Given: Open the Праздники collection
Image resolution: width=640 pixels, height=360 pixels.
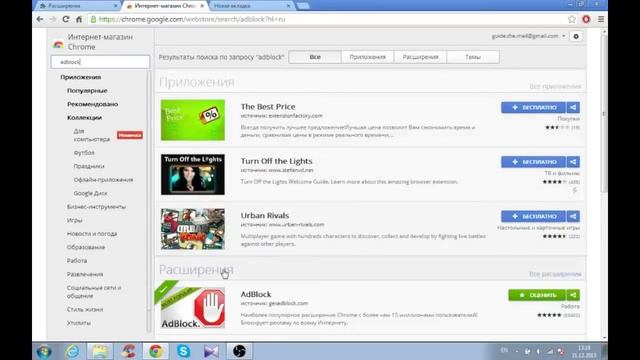Looking at the screenshot, I should [89, 166].
